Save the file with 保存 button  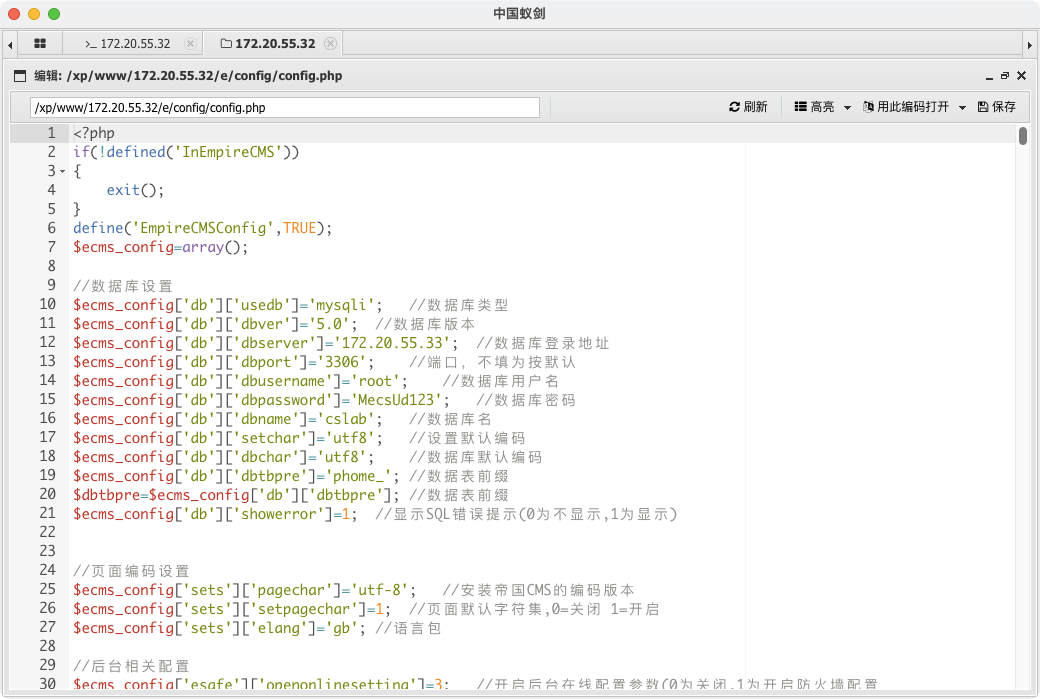[x=996, y=107]
